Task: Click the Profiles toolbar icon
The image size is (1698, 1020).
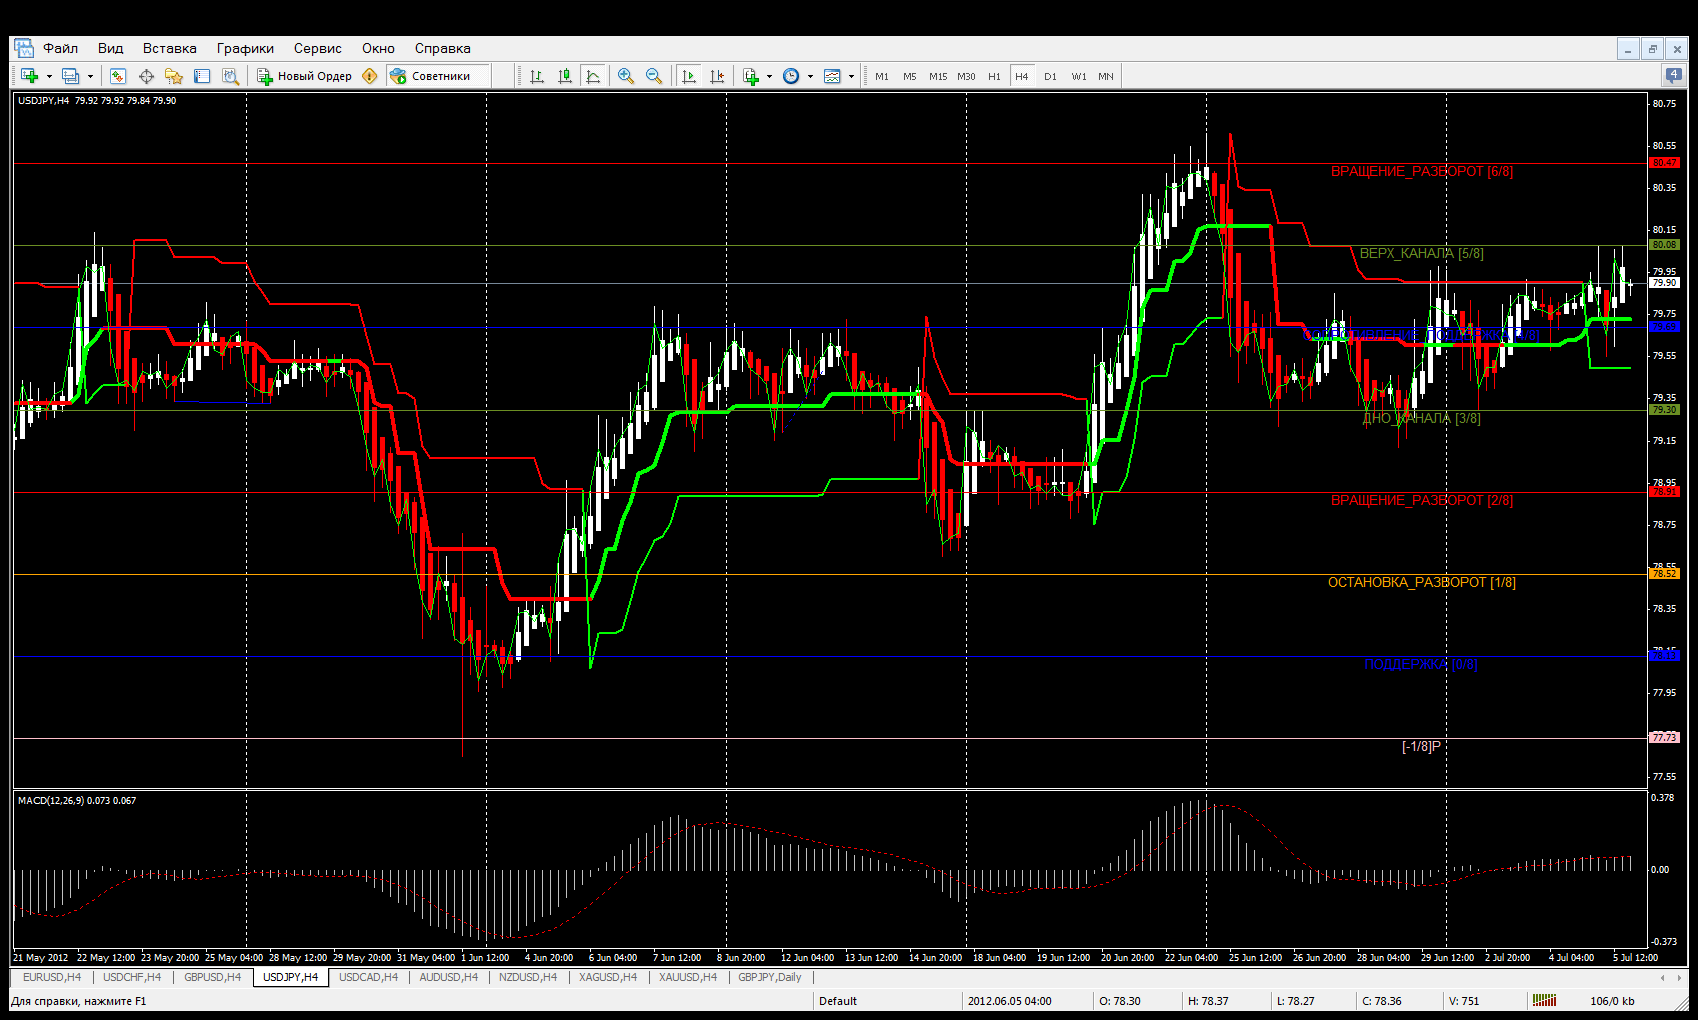Action: click(70, 76)
